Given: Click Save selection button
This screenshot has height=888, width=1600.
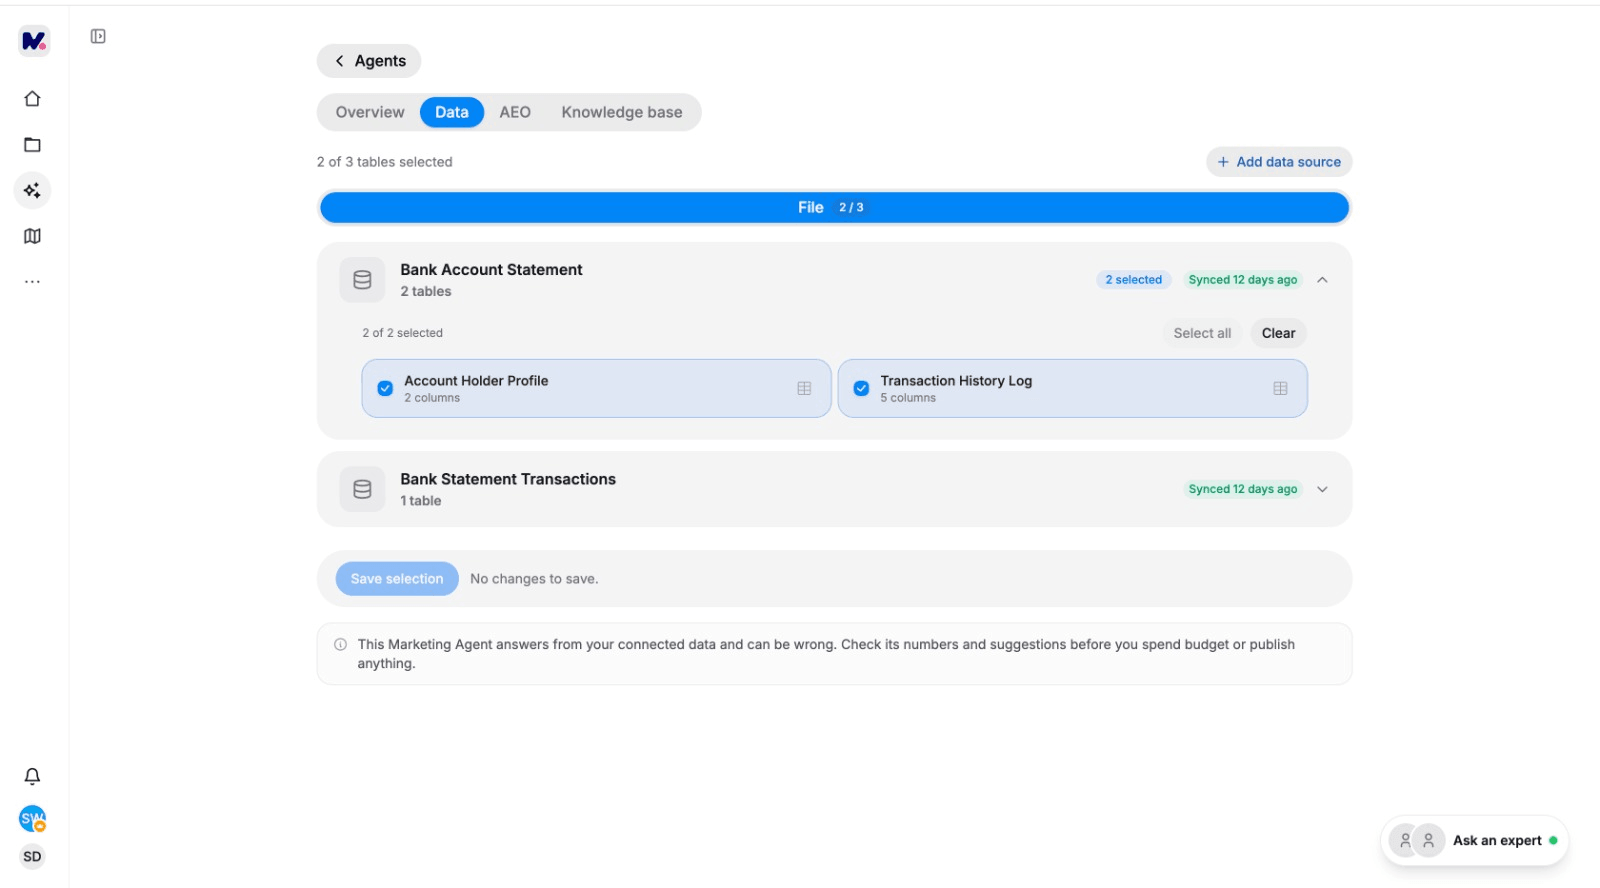Looking at the screenshot, I should point(397,579).
